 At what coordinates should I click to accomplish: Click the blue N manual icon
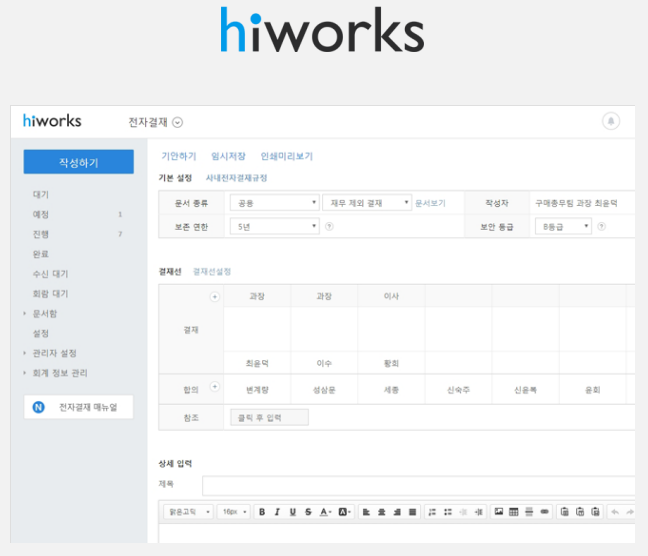[x=38, y=407]
